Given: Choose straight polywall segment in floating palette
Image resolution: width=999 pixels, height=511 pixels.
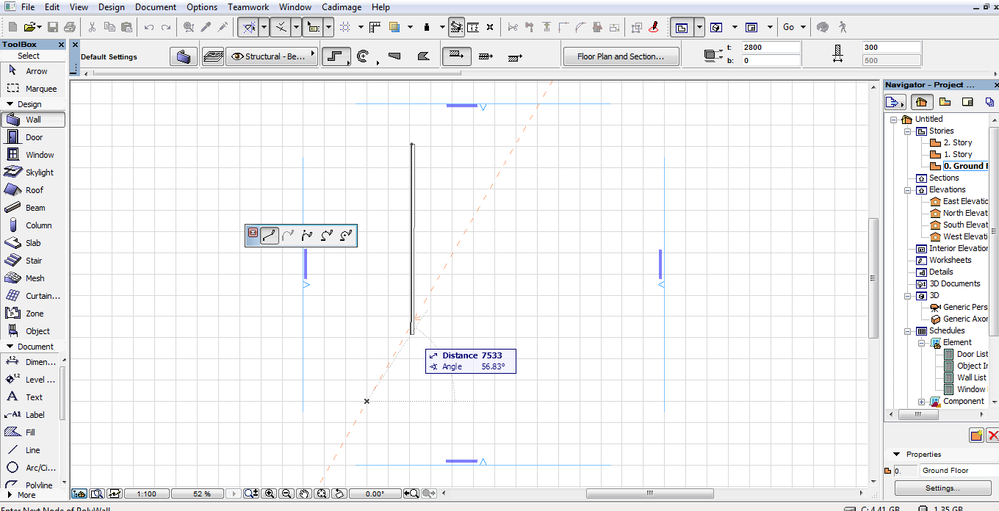Looking at the screenshot, I should pos(269,236).
